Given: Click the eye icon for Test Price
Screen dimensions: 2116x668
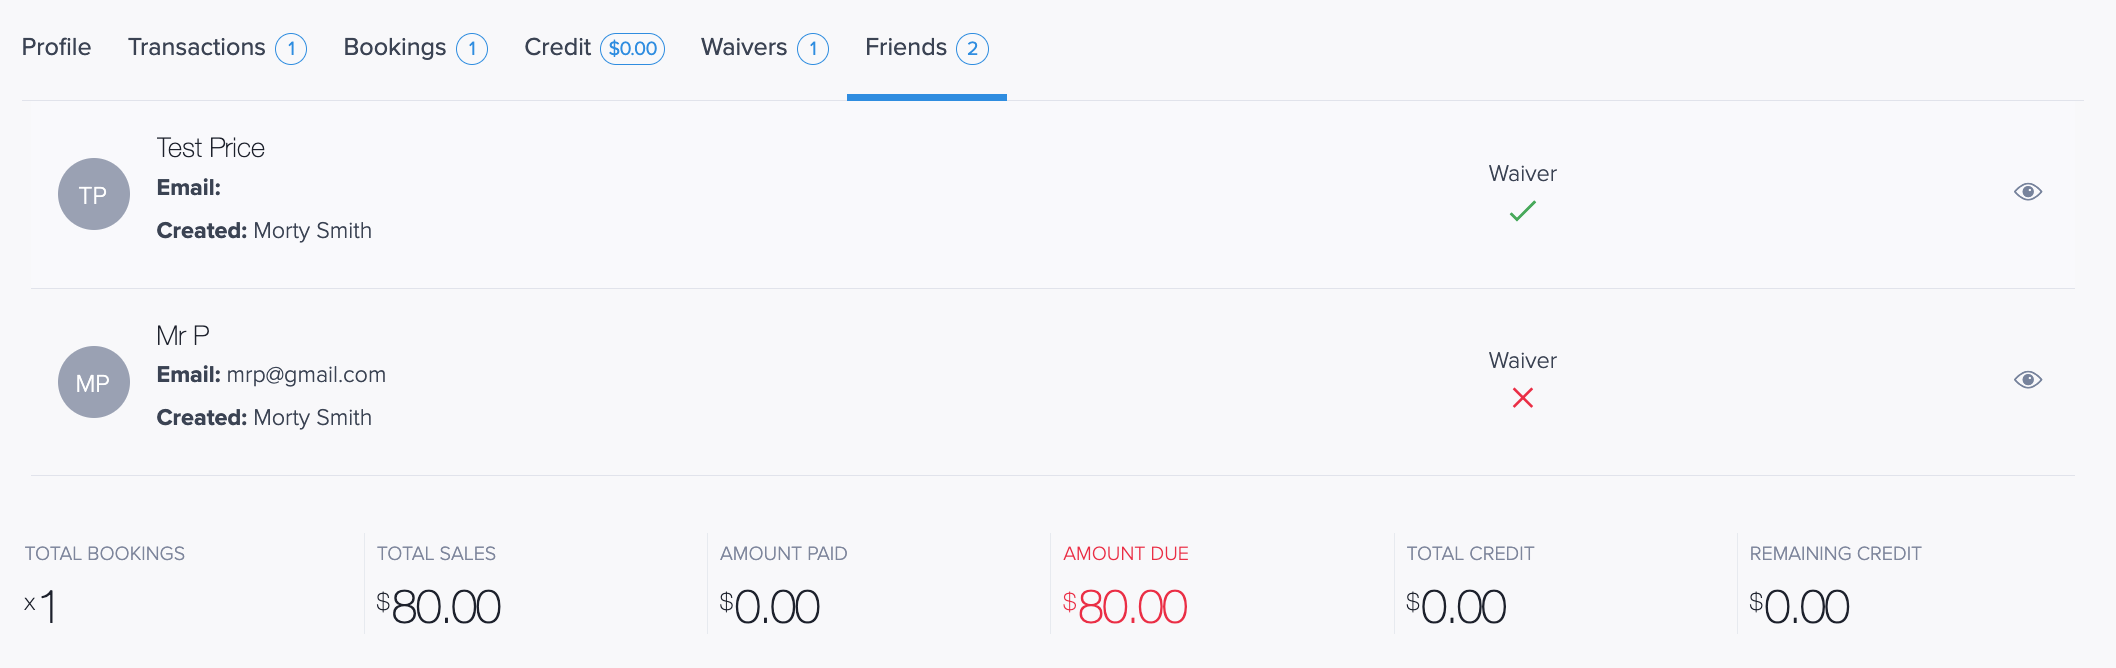Looking at the screenshot, I should point(2027,192).
